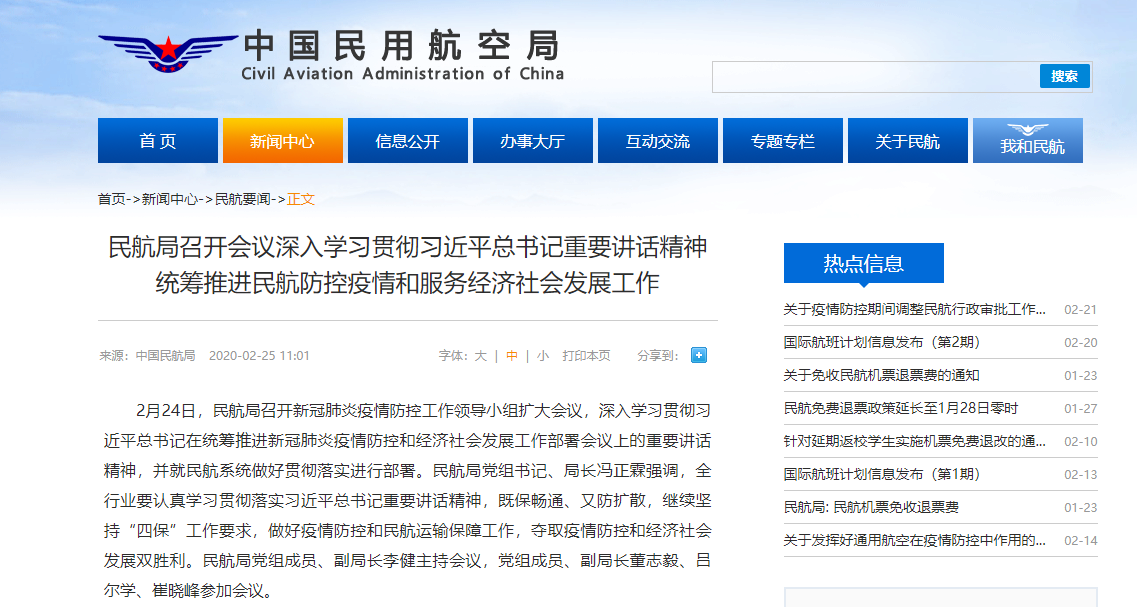Open the 信息公开 navigation tab

(x=408, y=141)
